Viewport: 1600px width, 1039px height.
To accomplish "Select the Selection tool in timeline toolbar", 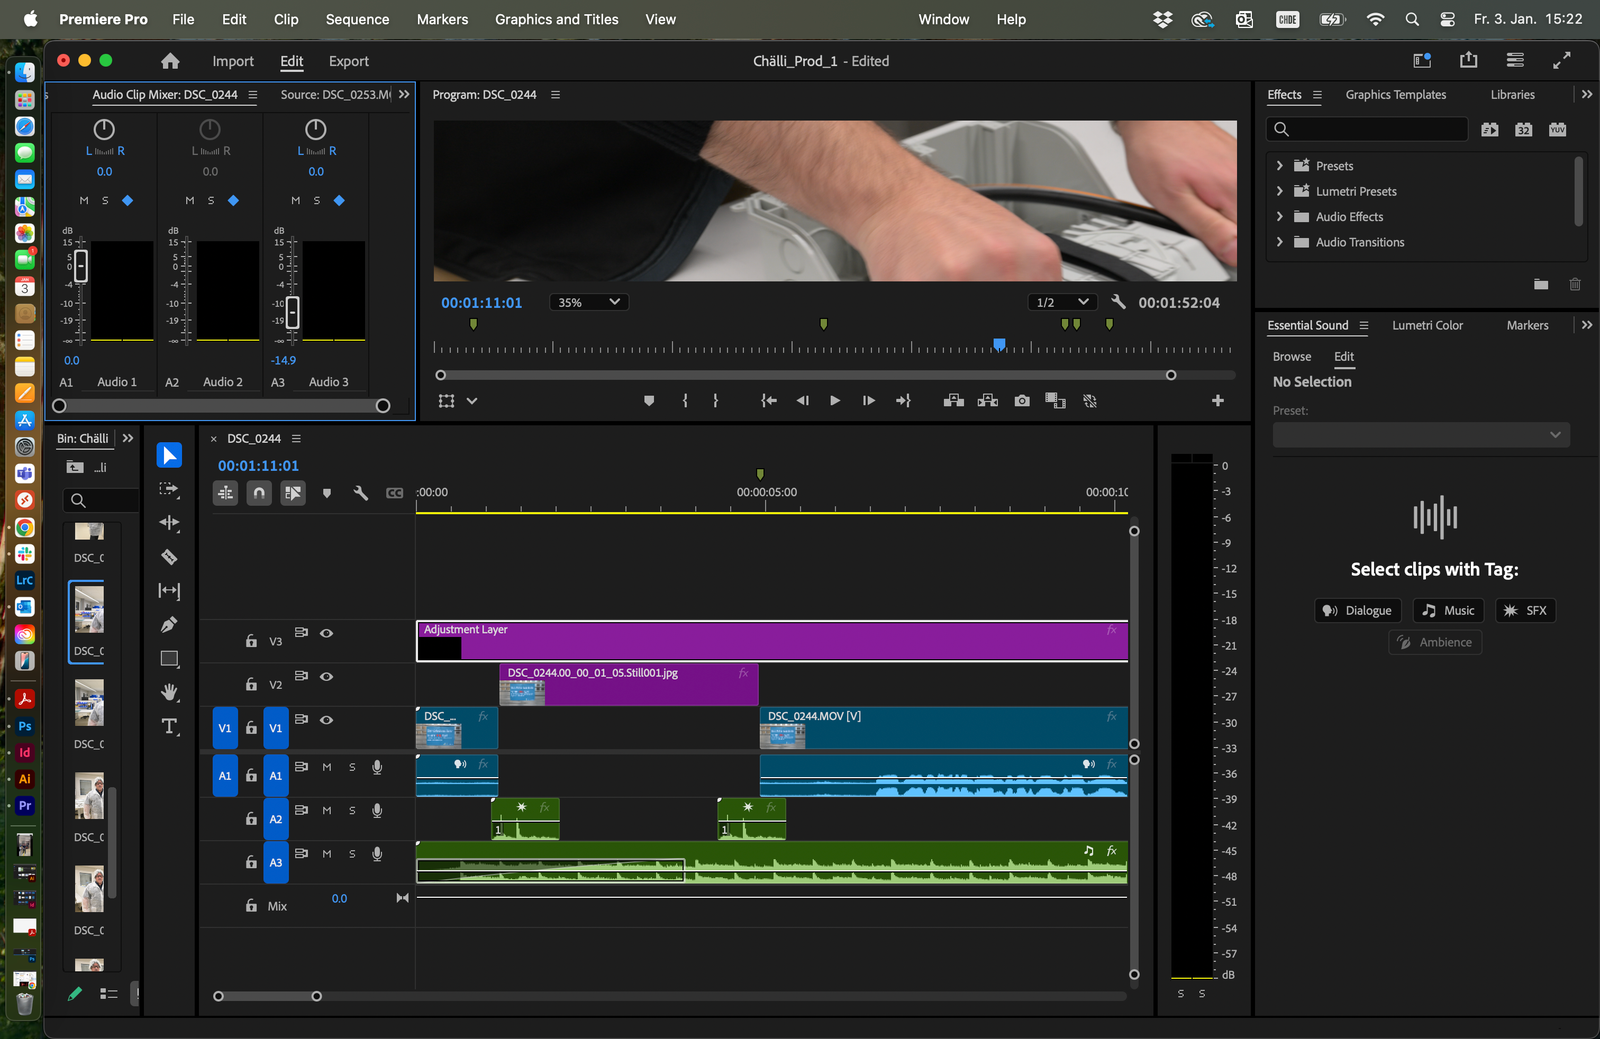I will [x=169, y=455].
